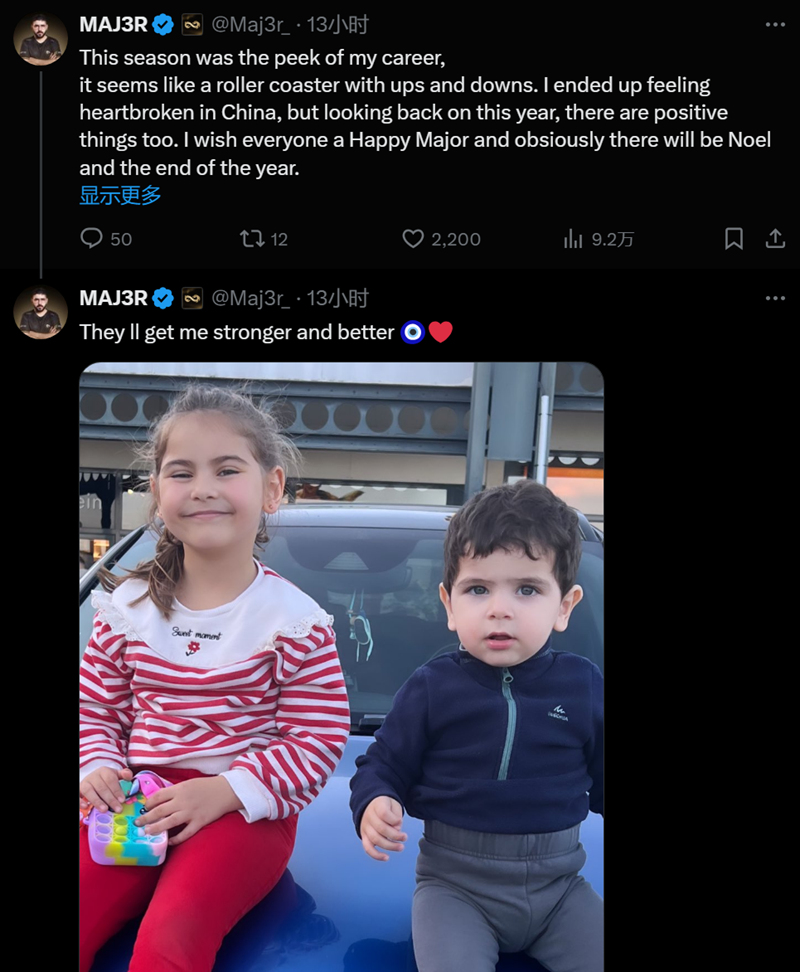Image resolution: width=800 pixels, height=972 pixels.
Task: Expand the tweet with 显示更多
Action: point(120,195)
